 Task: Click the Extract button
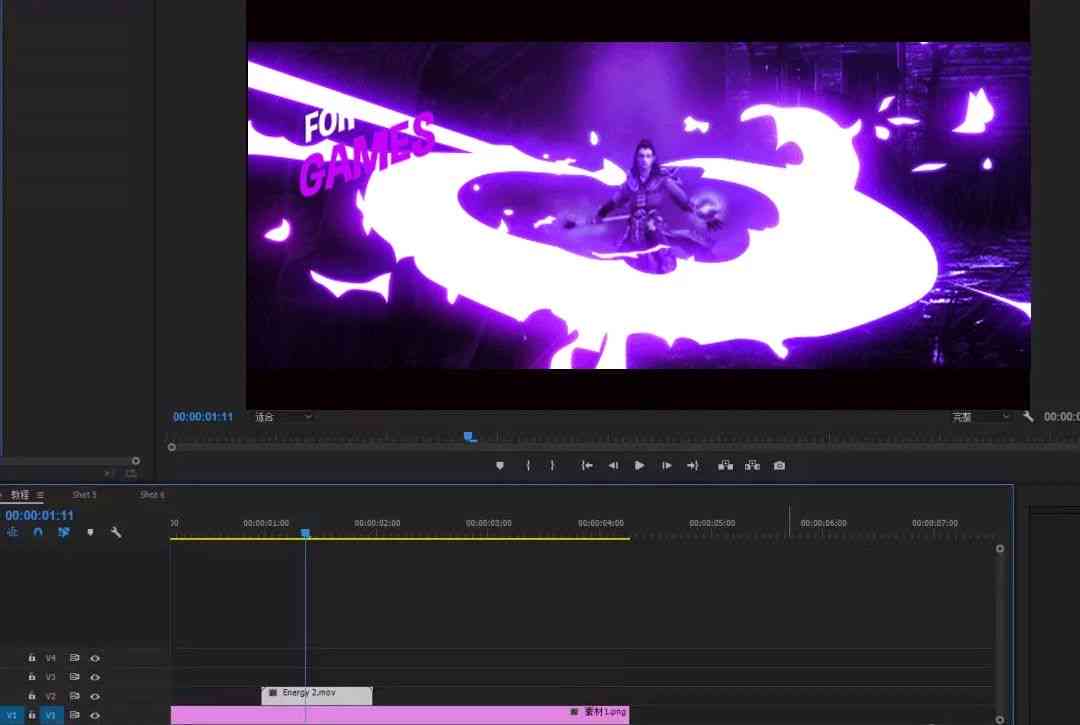pos(752,466)
